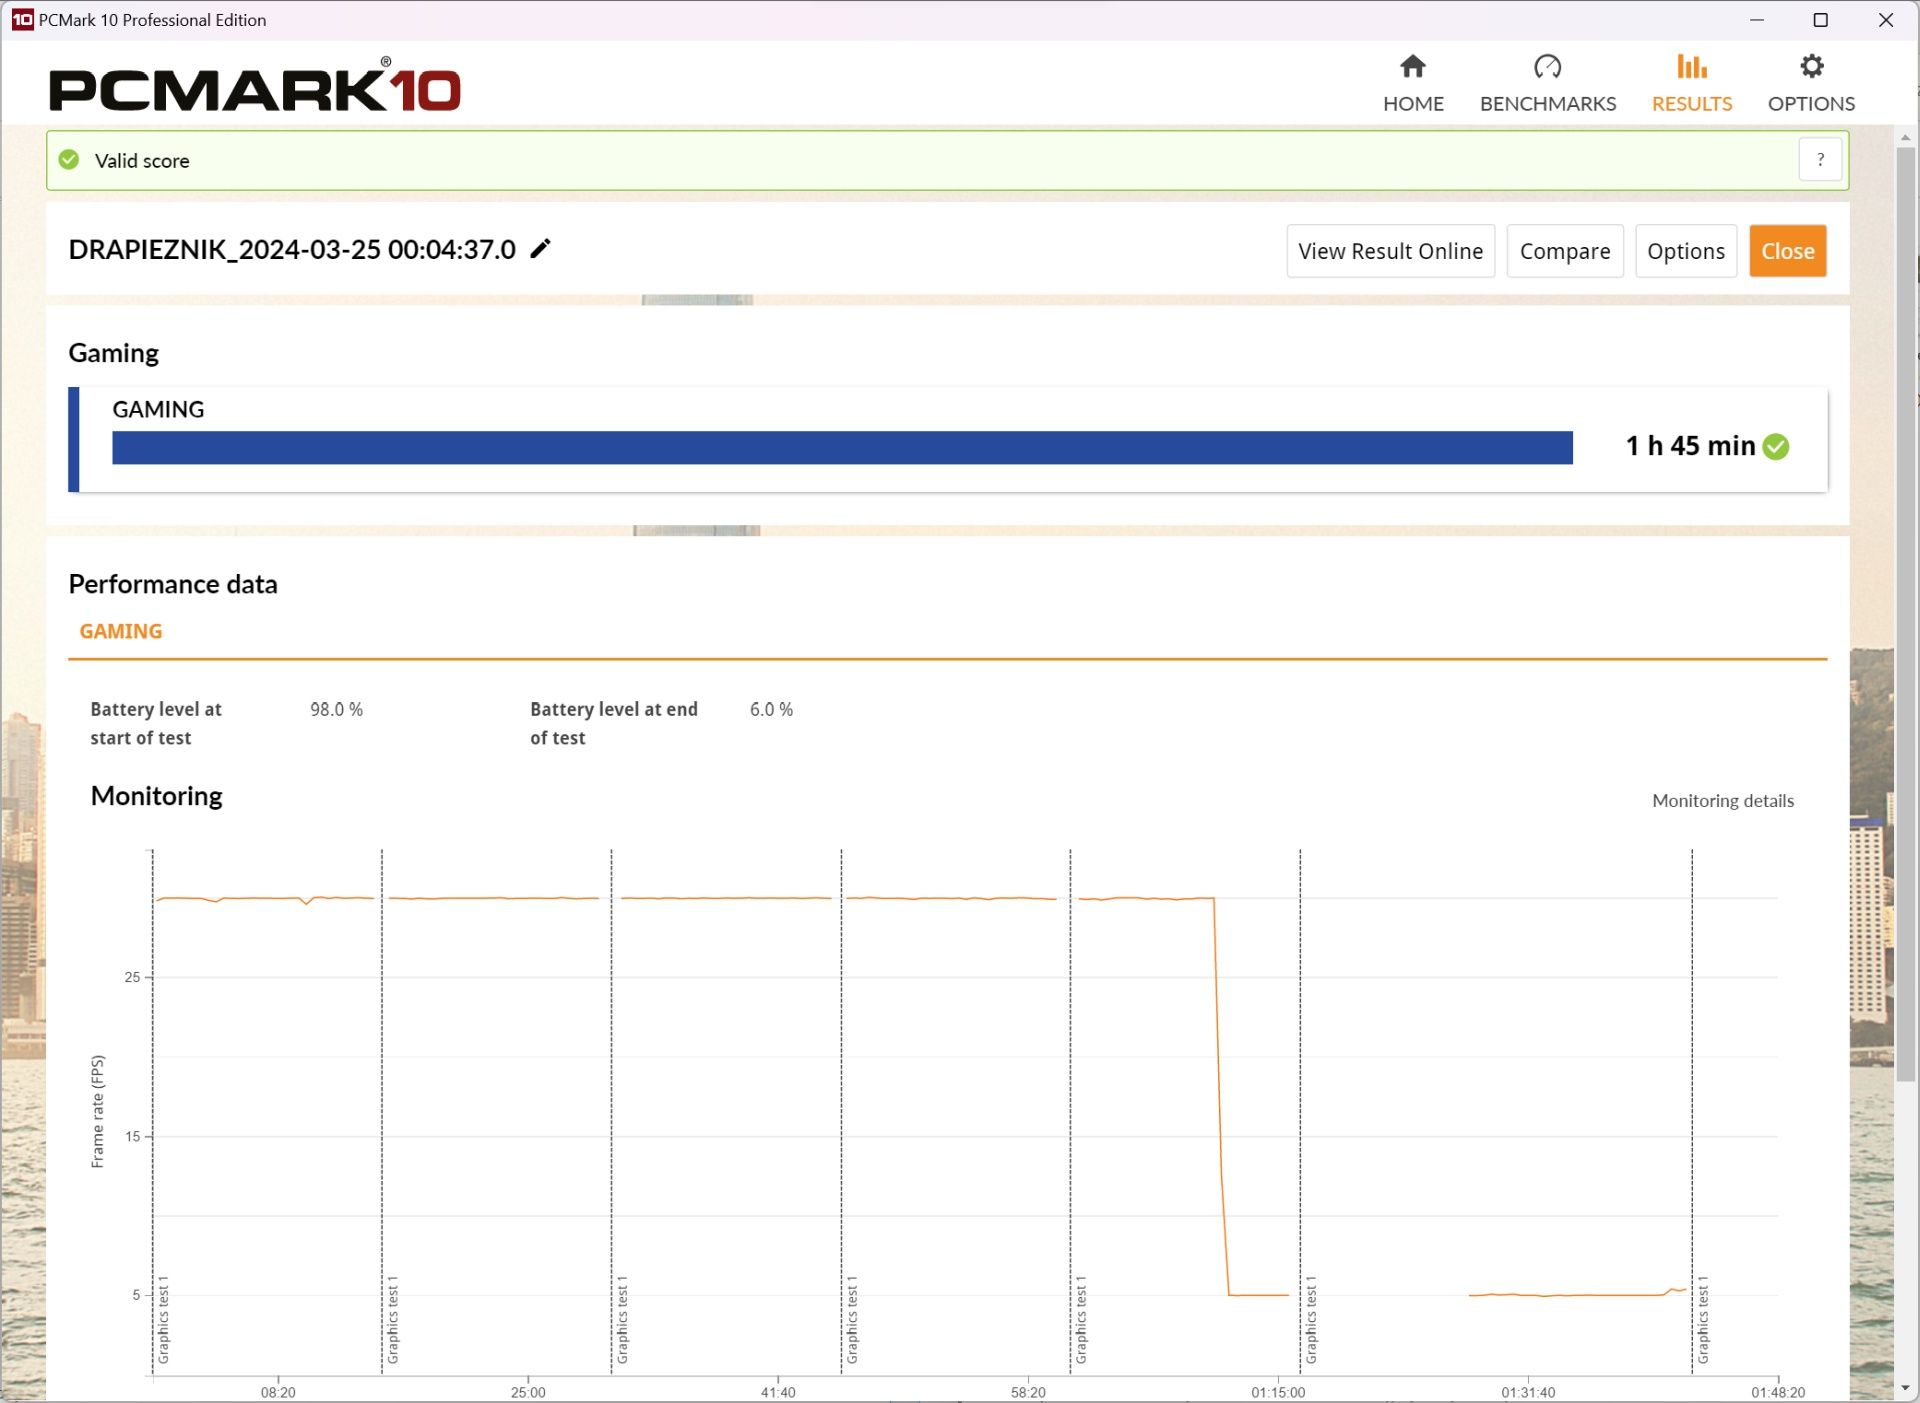Click the Valid score green check icon
Screen dimensions: 1920x1403
coord(69,160)
